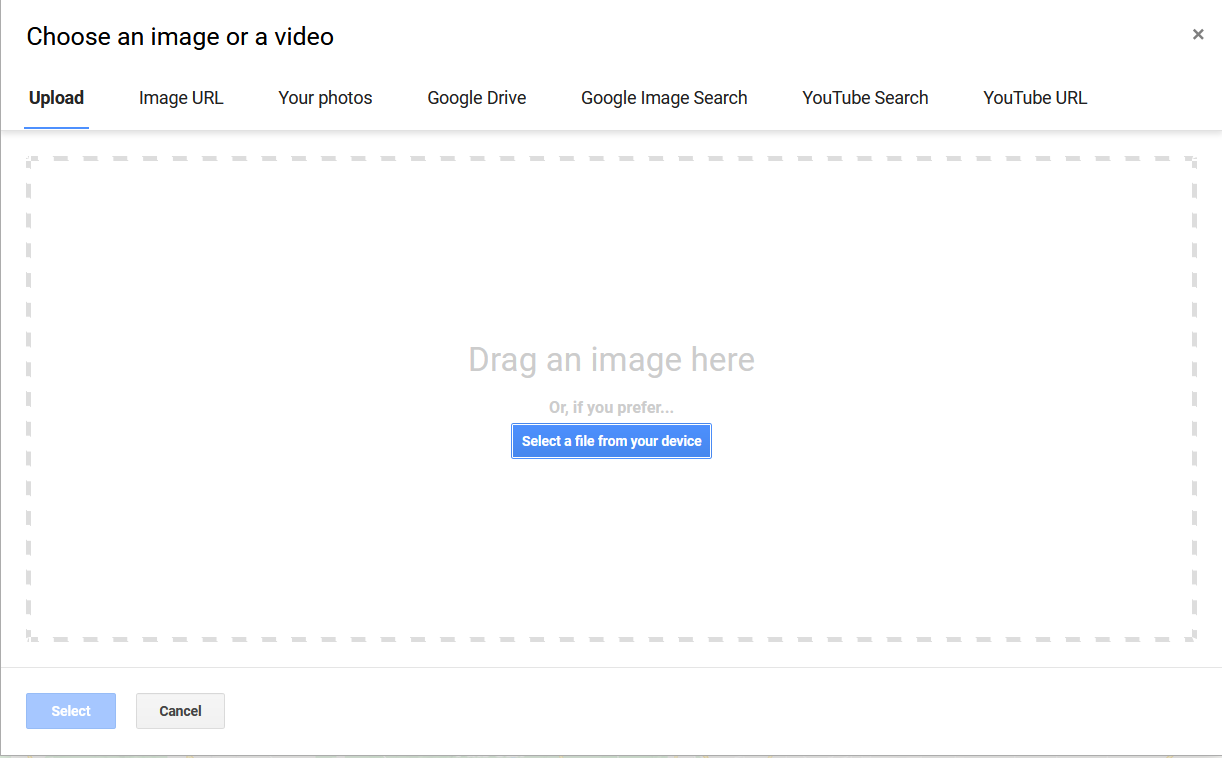Click the "Choose an image or a video" title
1222x758 pixels.
click(x=180, y=37)
